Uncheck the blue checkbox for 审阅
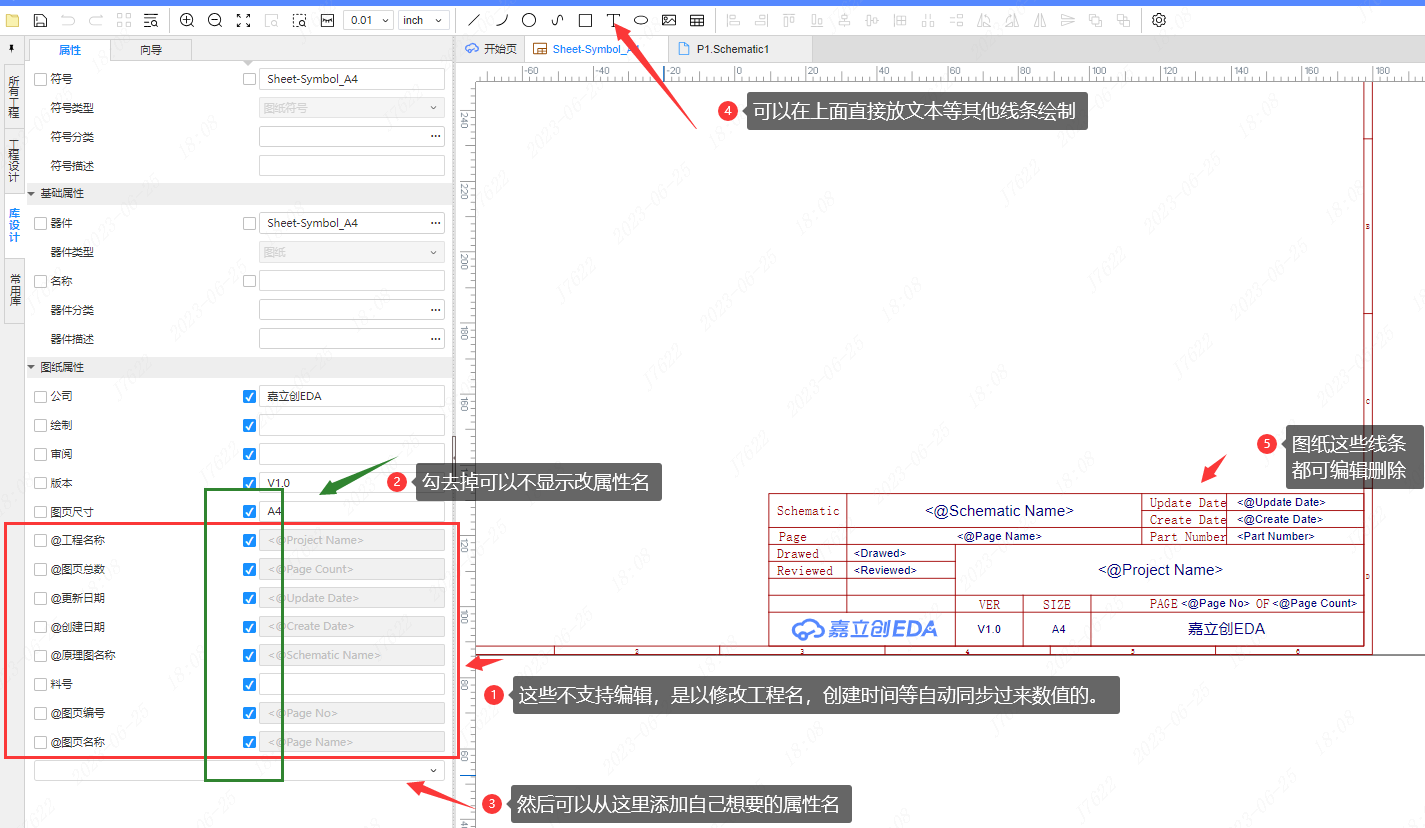The image size is (1425, 828). [250, 454]
